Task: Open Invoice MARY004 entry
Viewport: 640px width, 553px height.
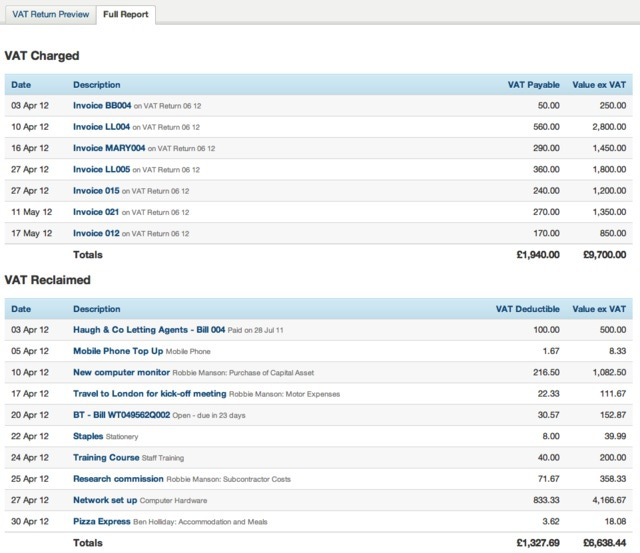Action: (x=107, y=148)
